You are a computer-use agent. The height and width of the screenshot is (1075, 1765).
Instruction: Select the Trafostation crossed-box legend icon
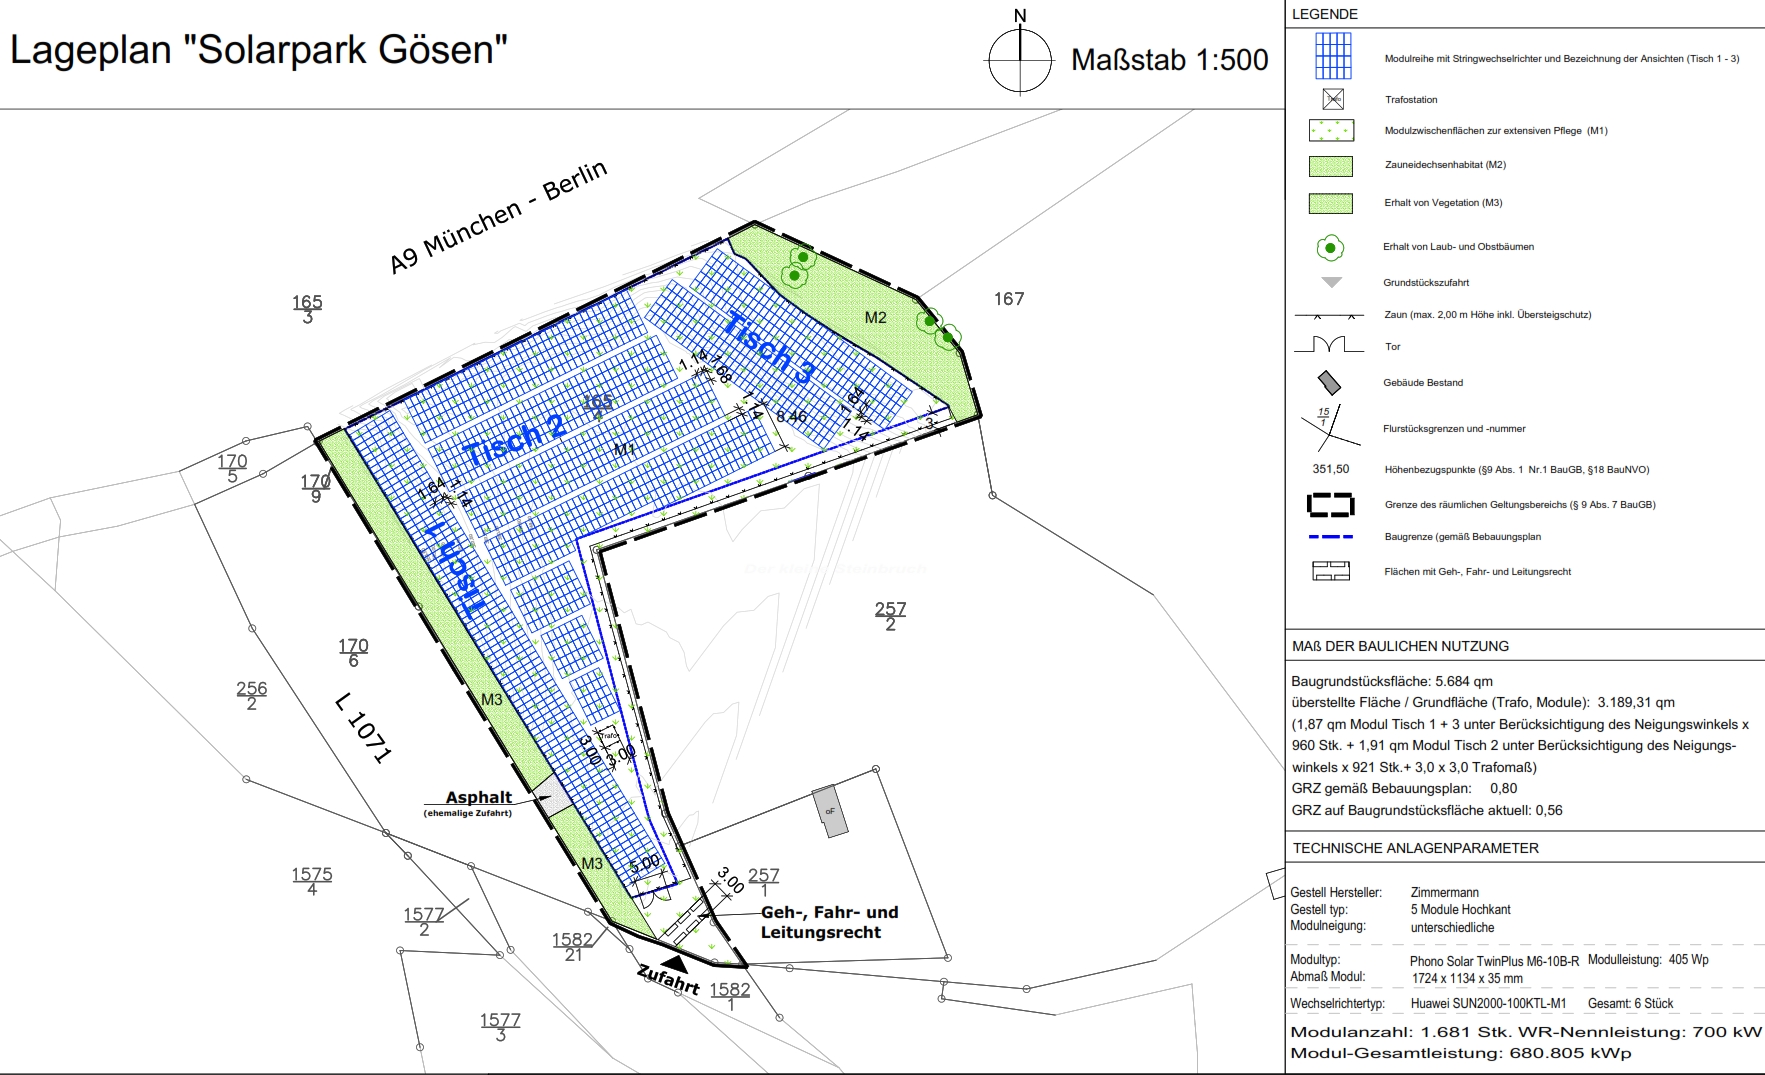click(x=1333, y=99)
